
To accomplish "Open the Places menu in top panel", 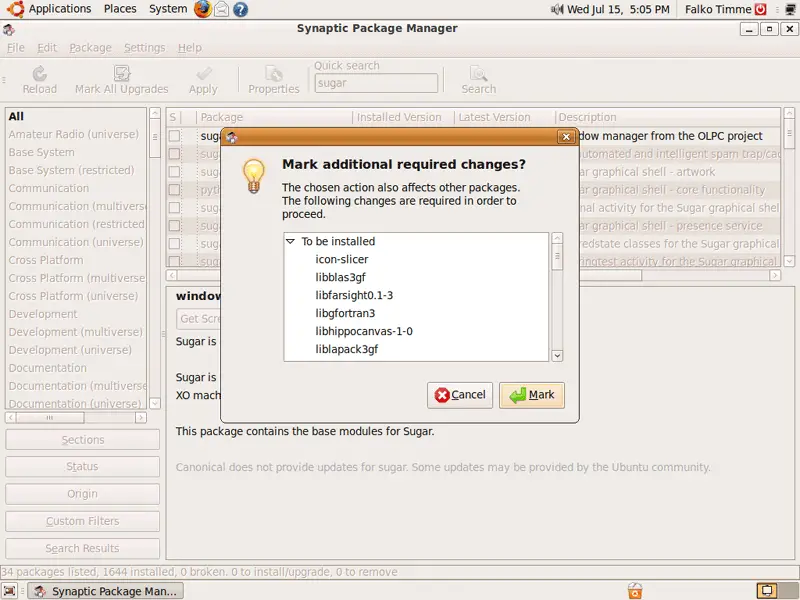I will [120, 9].
